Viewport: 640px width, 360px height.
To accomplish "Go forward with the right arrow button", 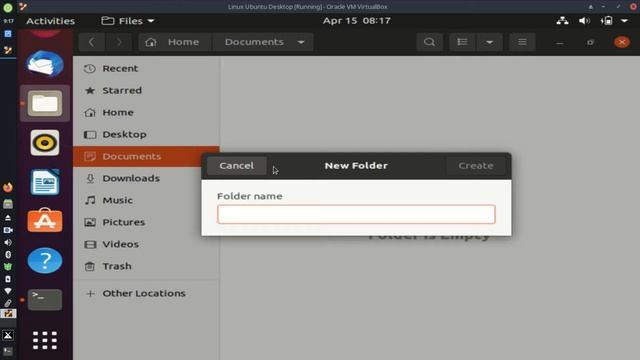I will point(119,42).
